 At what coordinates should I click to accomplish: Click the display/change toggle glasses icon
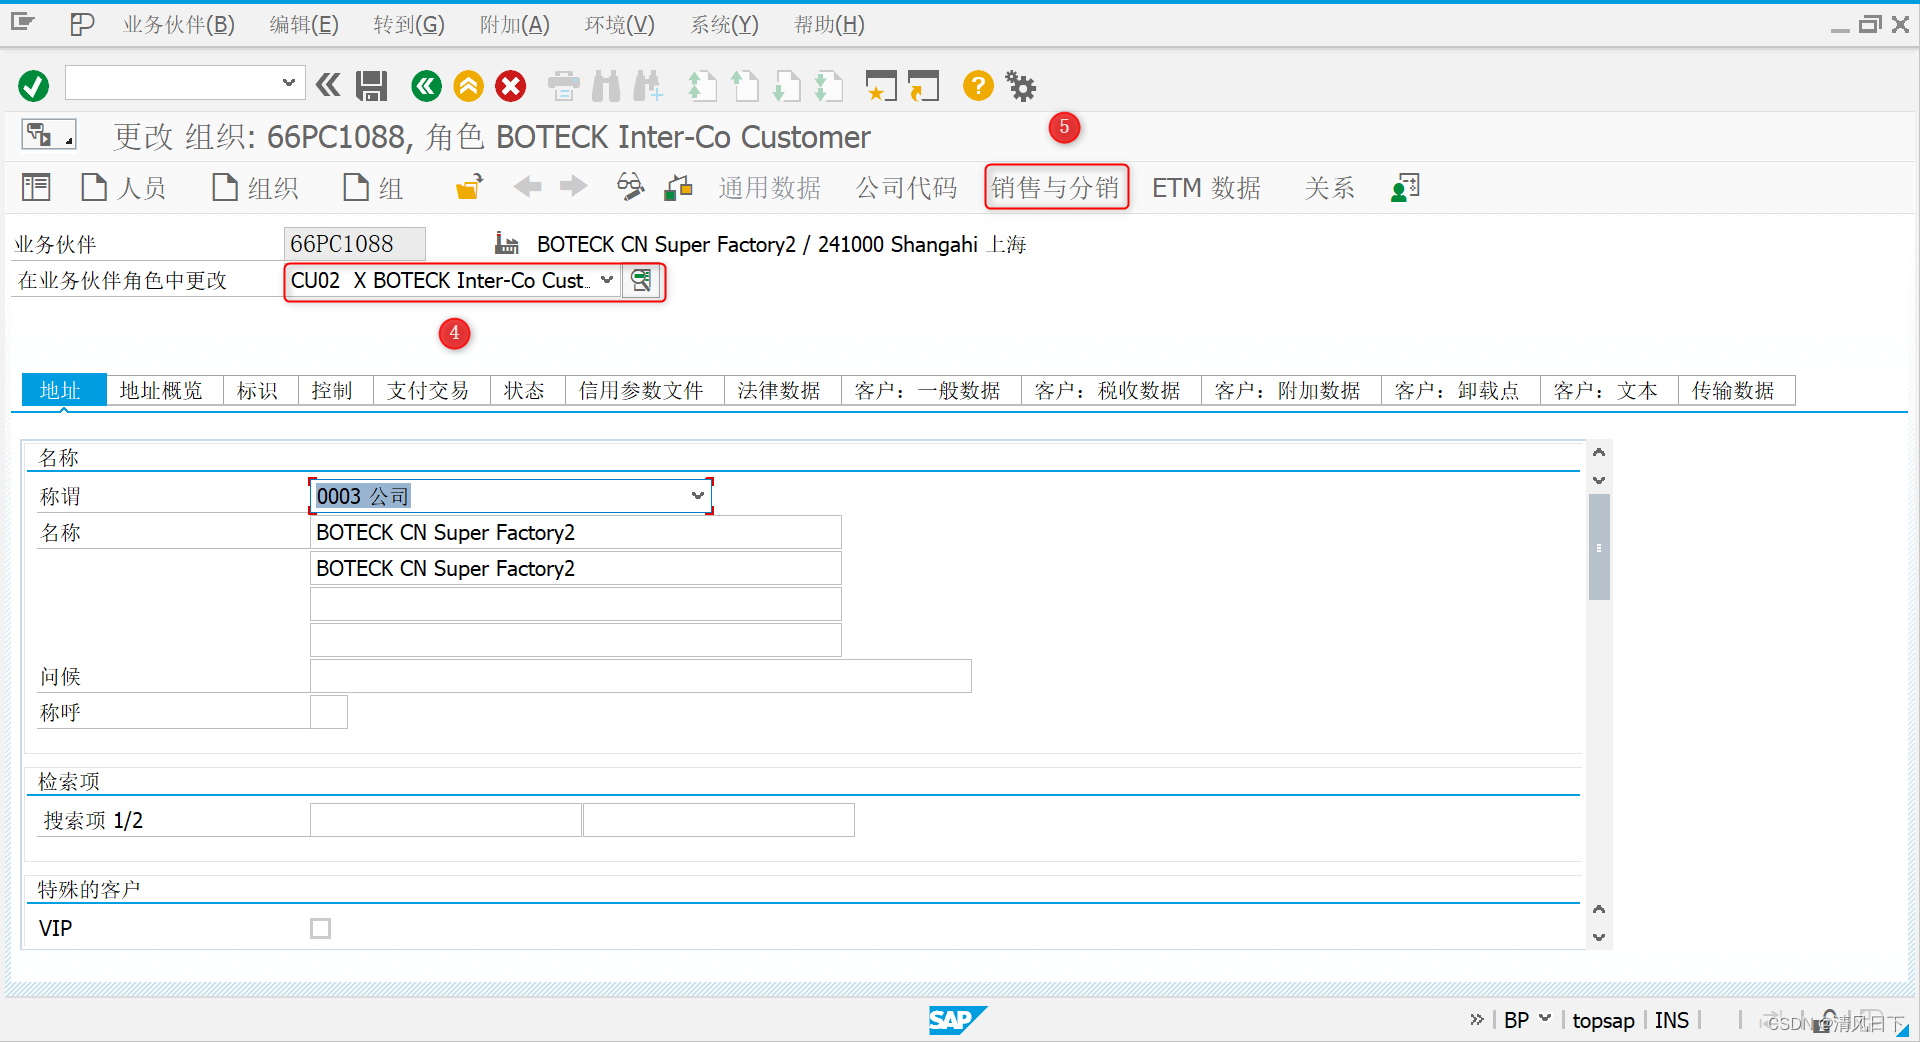tap(630, 187)
